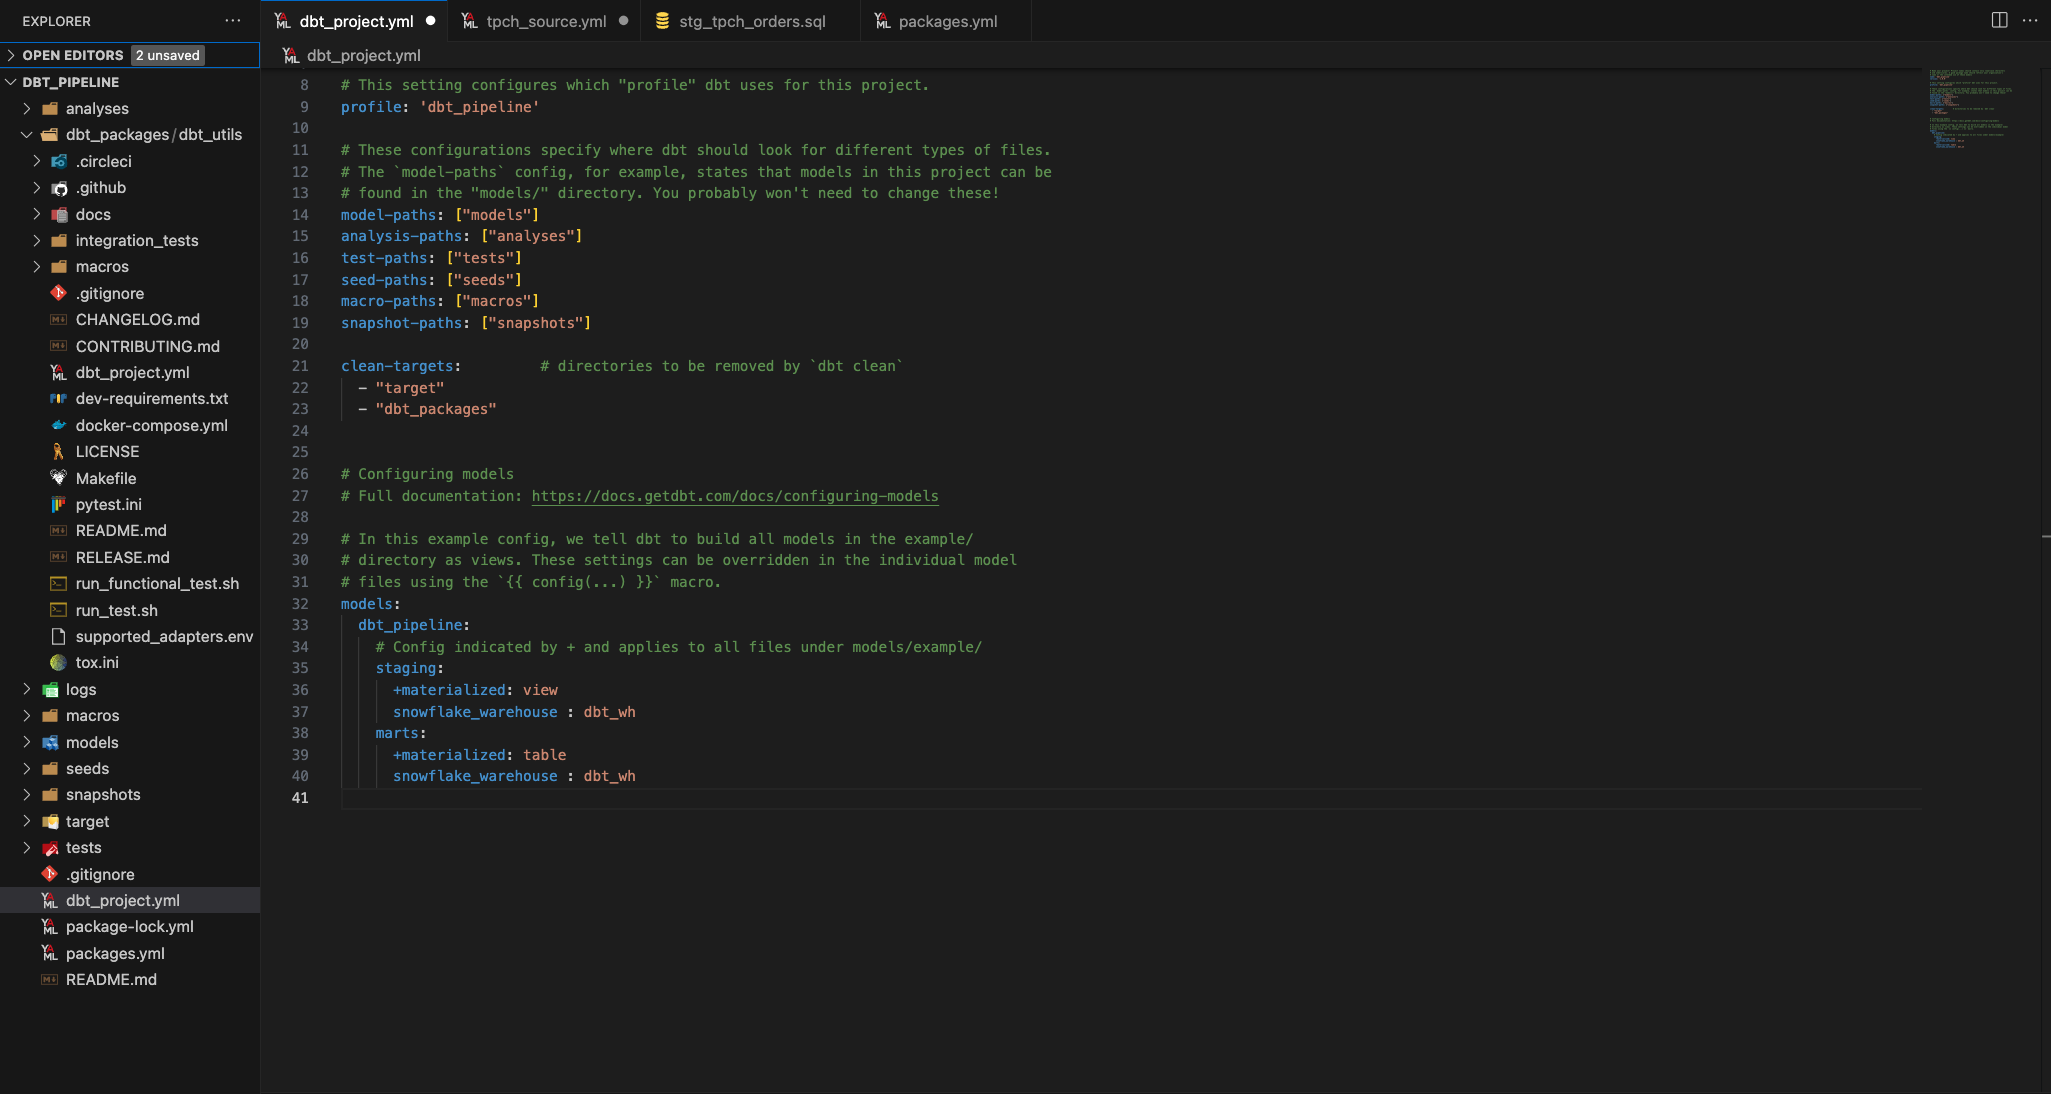Click the docker-compose.yml whale icon

click(59, 425)
